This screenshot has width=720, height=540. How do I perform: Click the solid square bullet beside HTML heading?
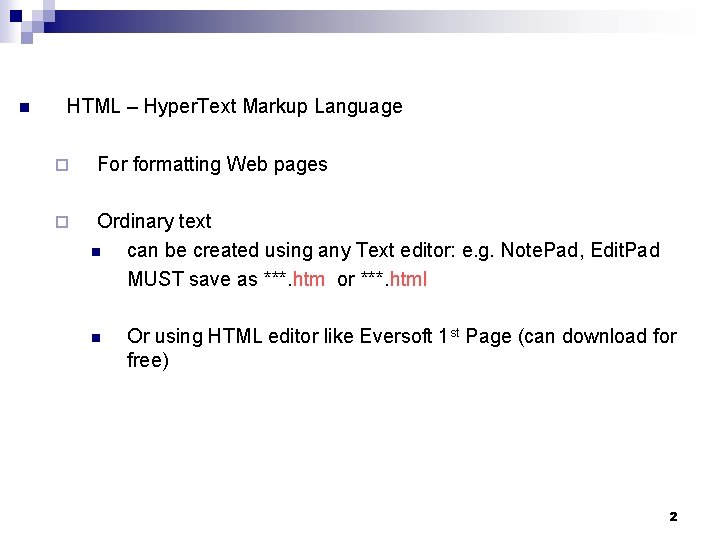point(25,108)
